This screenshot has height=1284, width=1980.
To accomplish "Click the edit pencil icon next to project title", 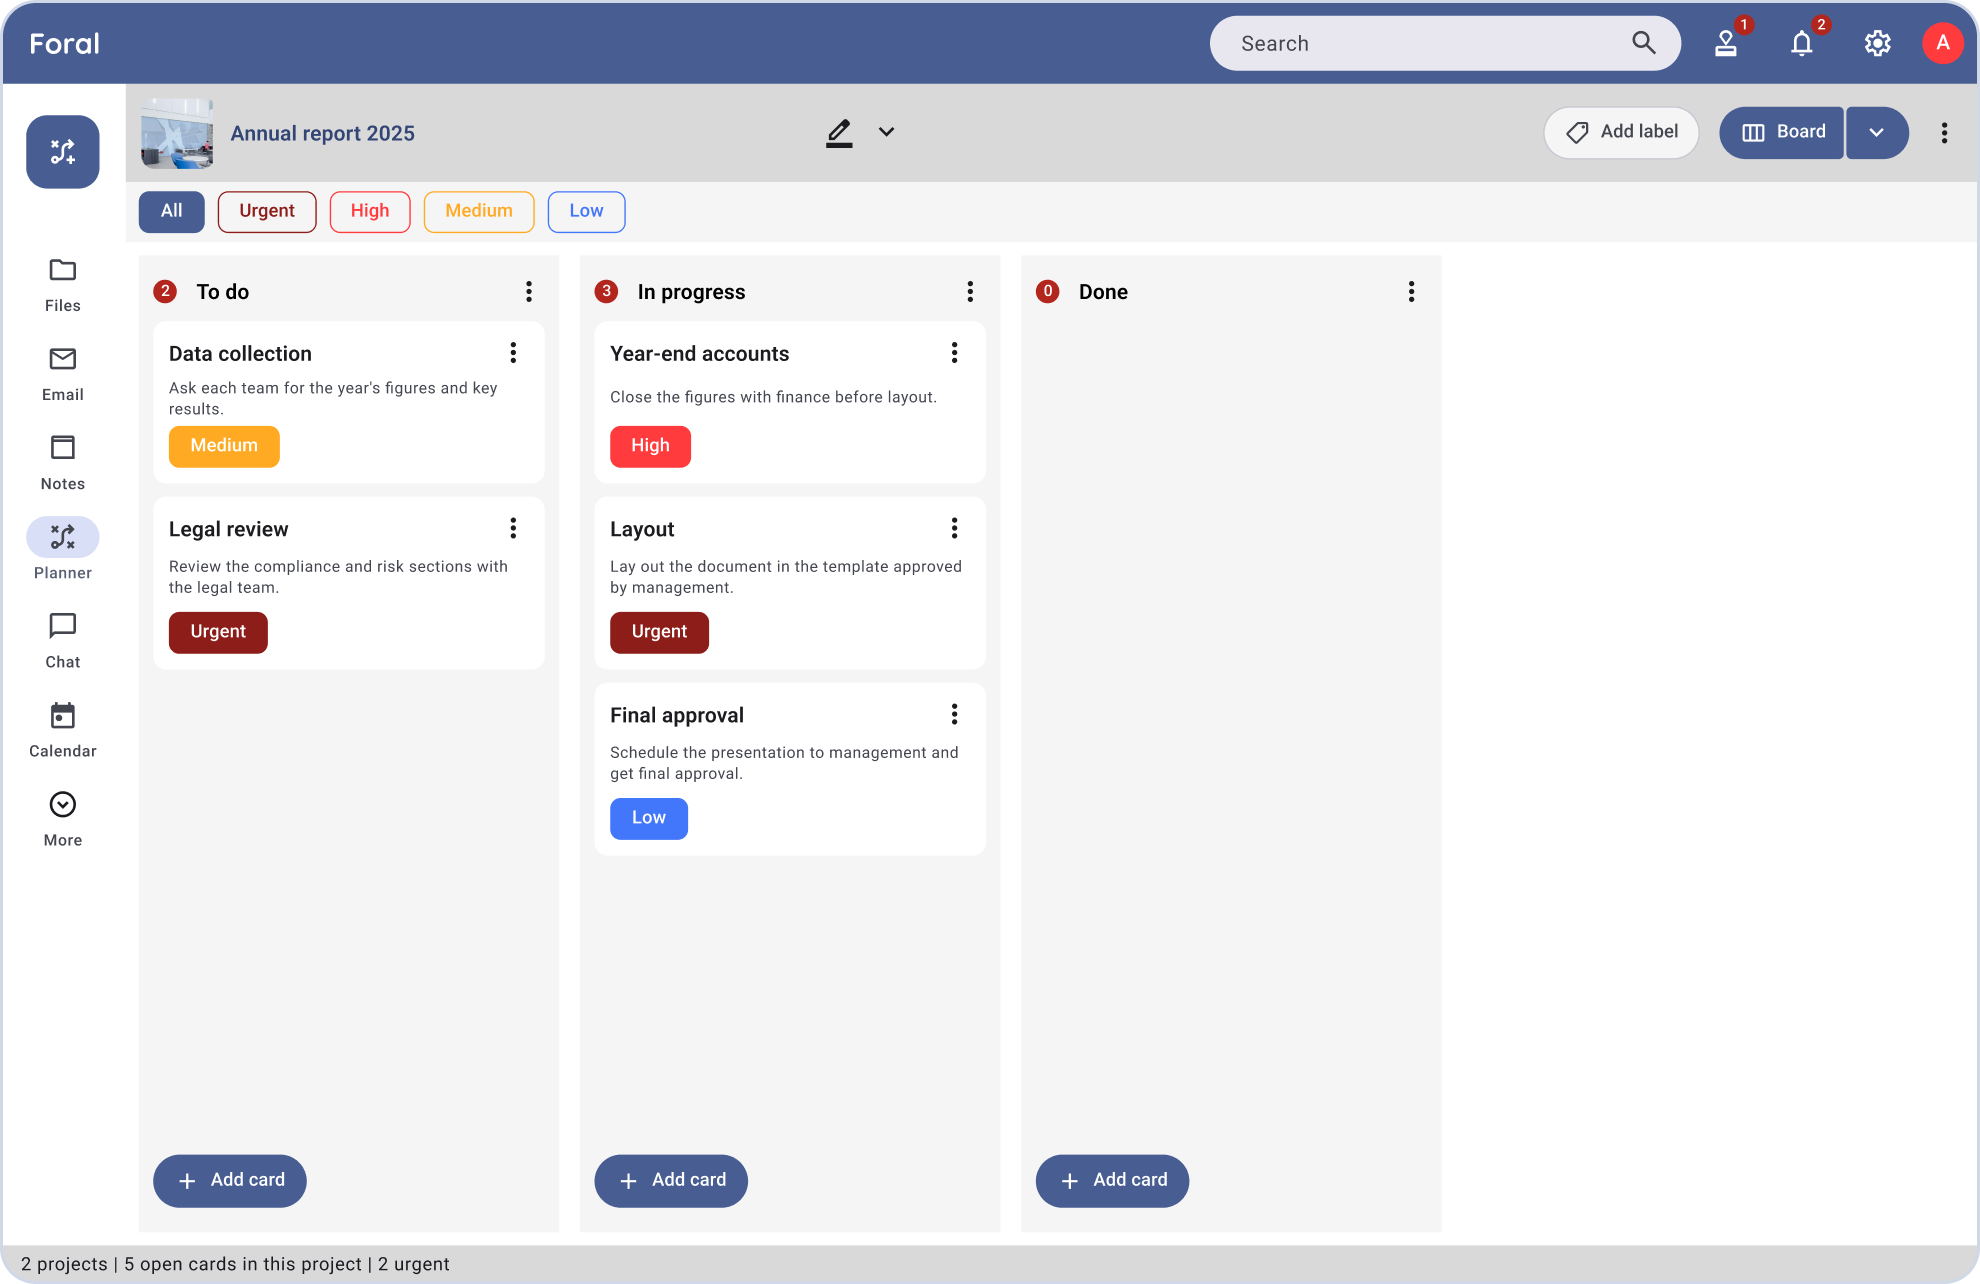I will tap(839, 132).
